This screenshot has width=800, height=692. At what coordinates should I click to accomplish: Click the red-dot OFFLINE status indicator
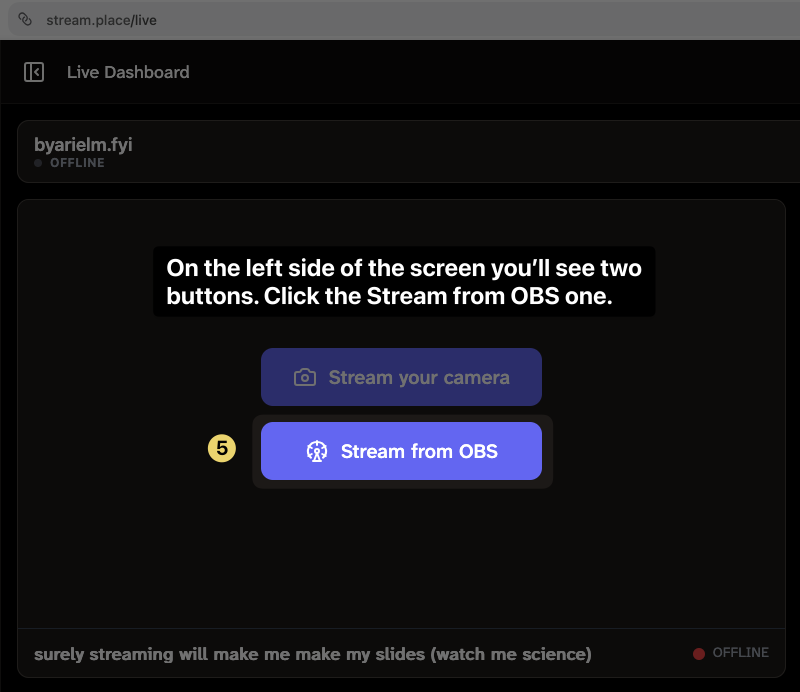point(731,653)
